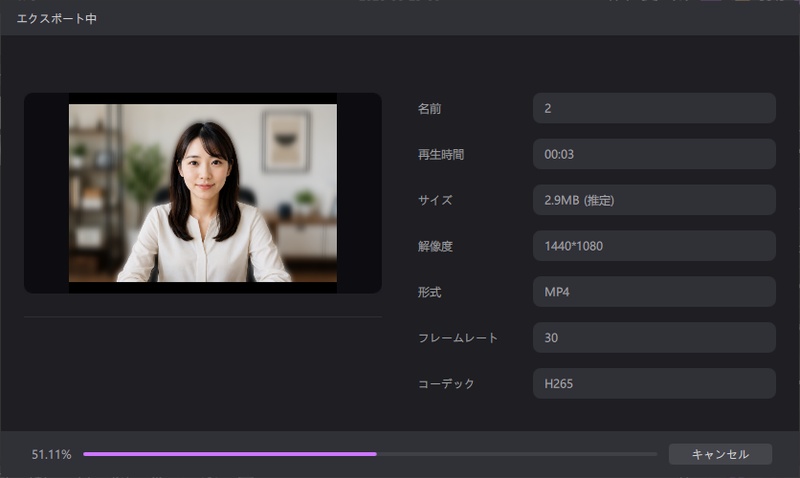Select the 名前 field showing 2
Image resolution: width=800 pixels, height=478 pixels.
click(654, 108)
